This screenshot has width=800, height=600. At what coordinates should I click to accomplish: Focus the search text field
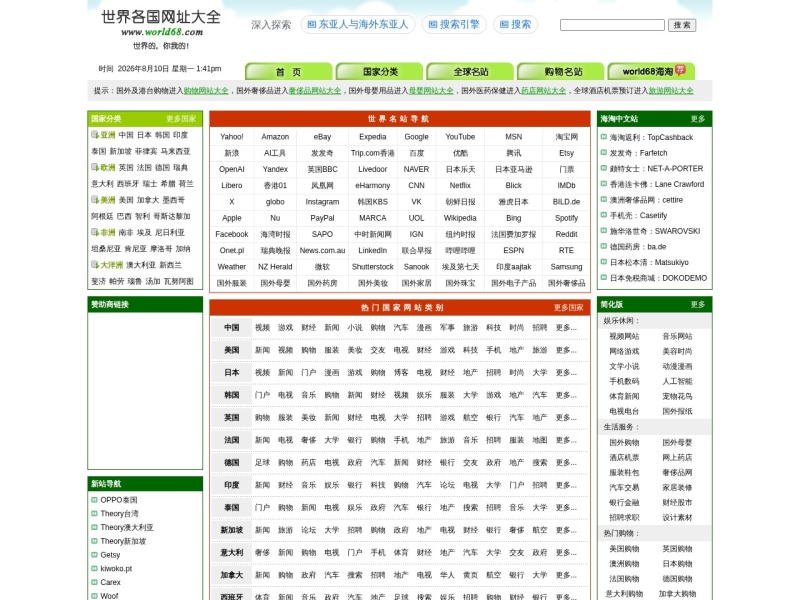click(x=612, y=25)
